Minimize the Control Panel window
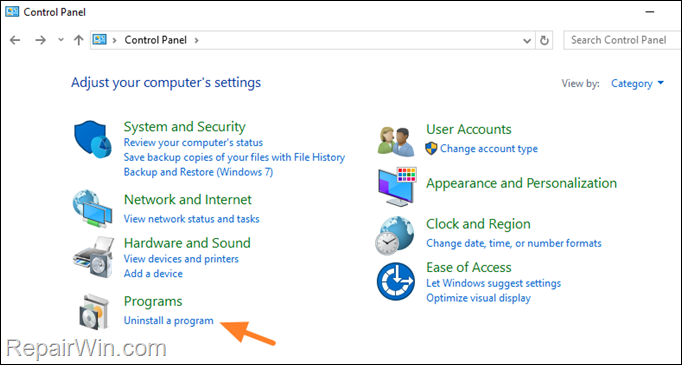 pyautogui.click(x=650, y=12)
